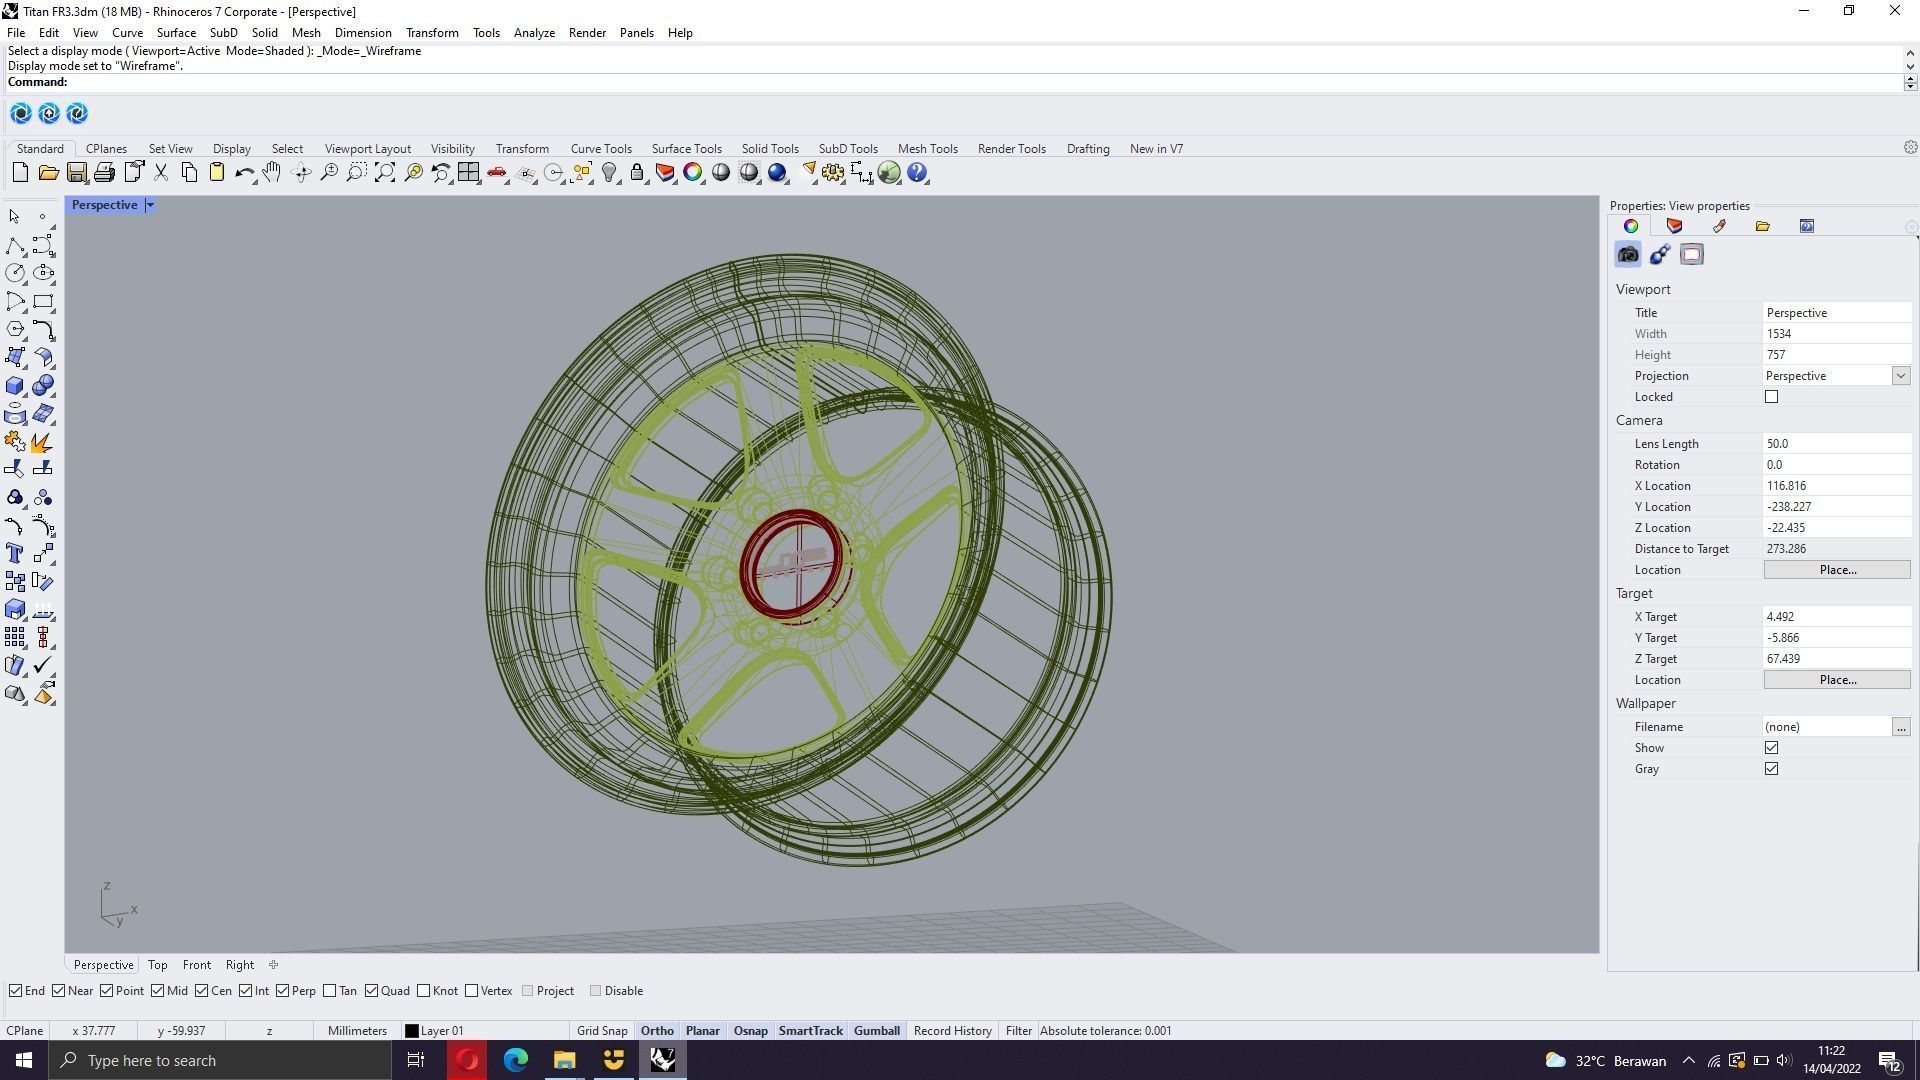The image size is (1920, 1080).
Task: Select the Text object tool
Action: click(15, 553)
